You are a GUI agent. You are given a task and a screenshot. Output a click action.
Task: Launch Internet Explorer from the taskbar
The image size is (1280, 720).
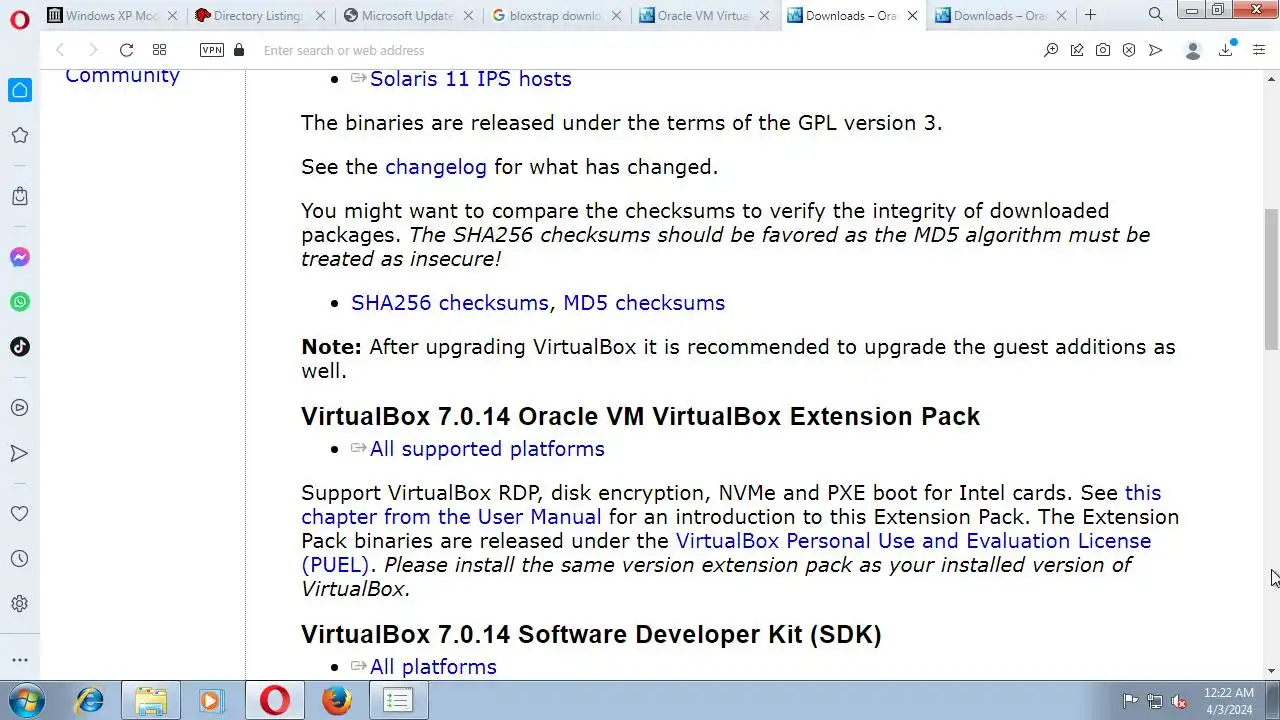(90, 701)
